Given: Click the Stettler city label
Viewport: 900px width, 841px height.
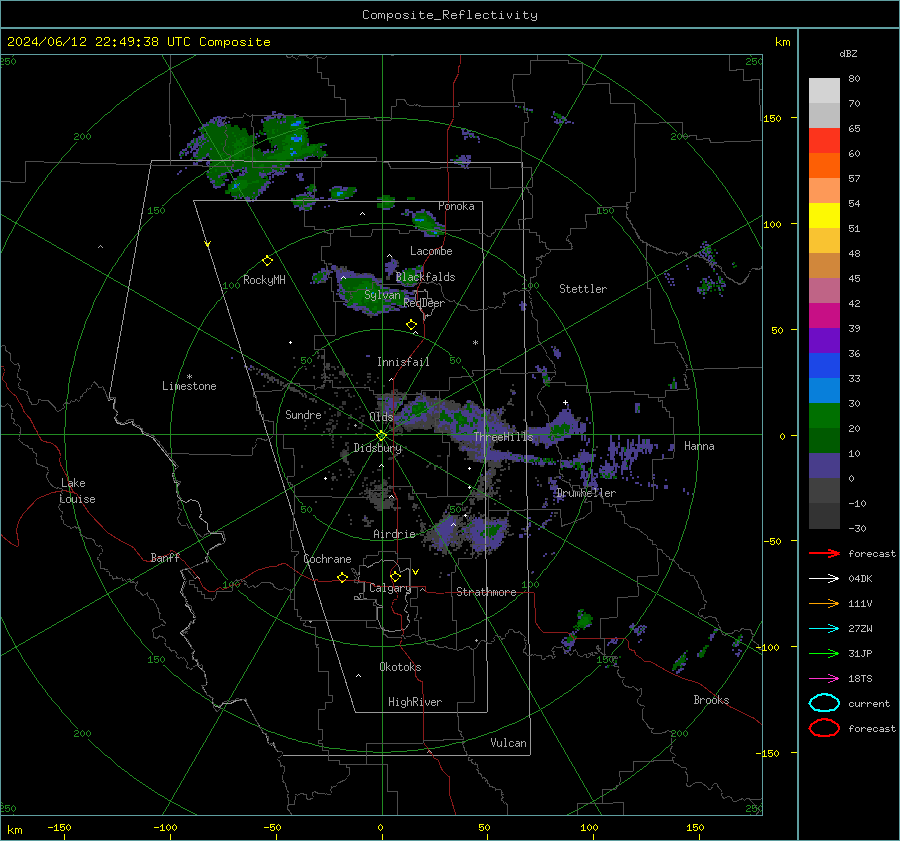Looking at the screenshot, I should [583, 289].
